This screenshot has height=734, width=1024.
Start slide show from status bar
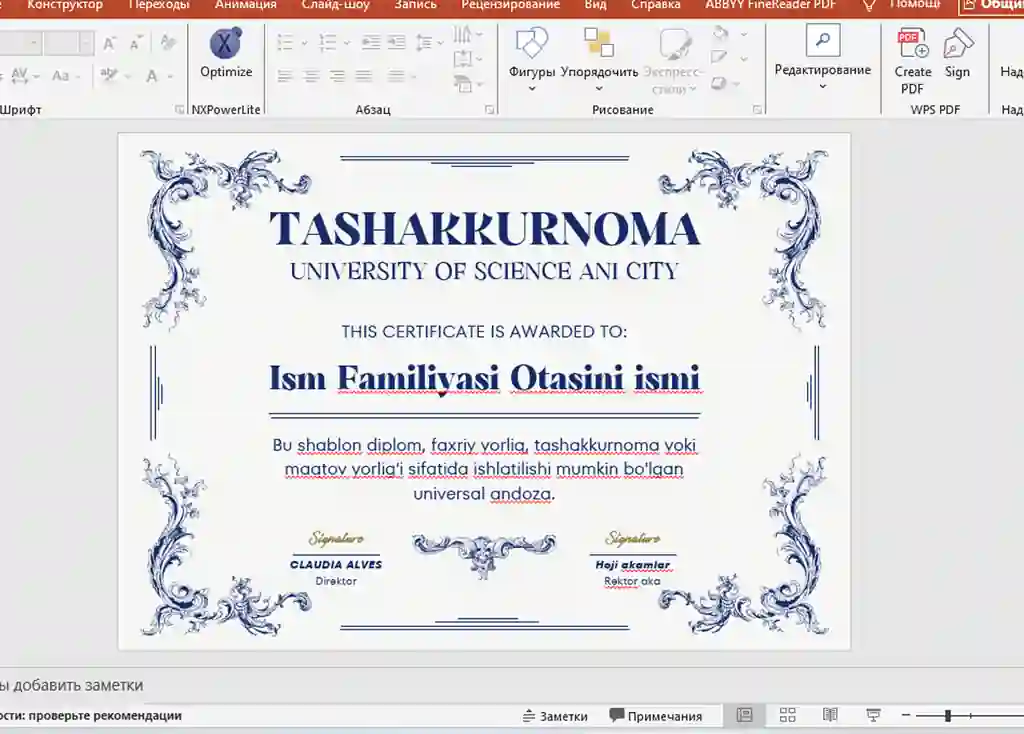click(x=873, y=715)
